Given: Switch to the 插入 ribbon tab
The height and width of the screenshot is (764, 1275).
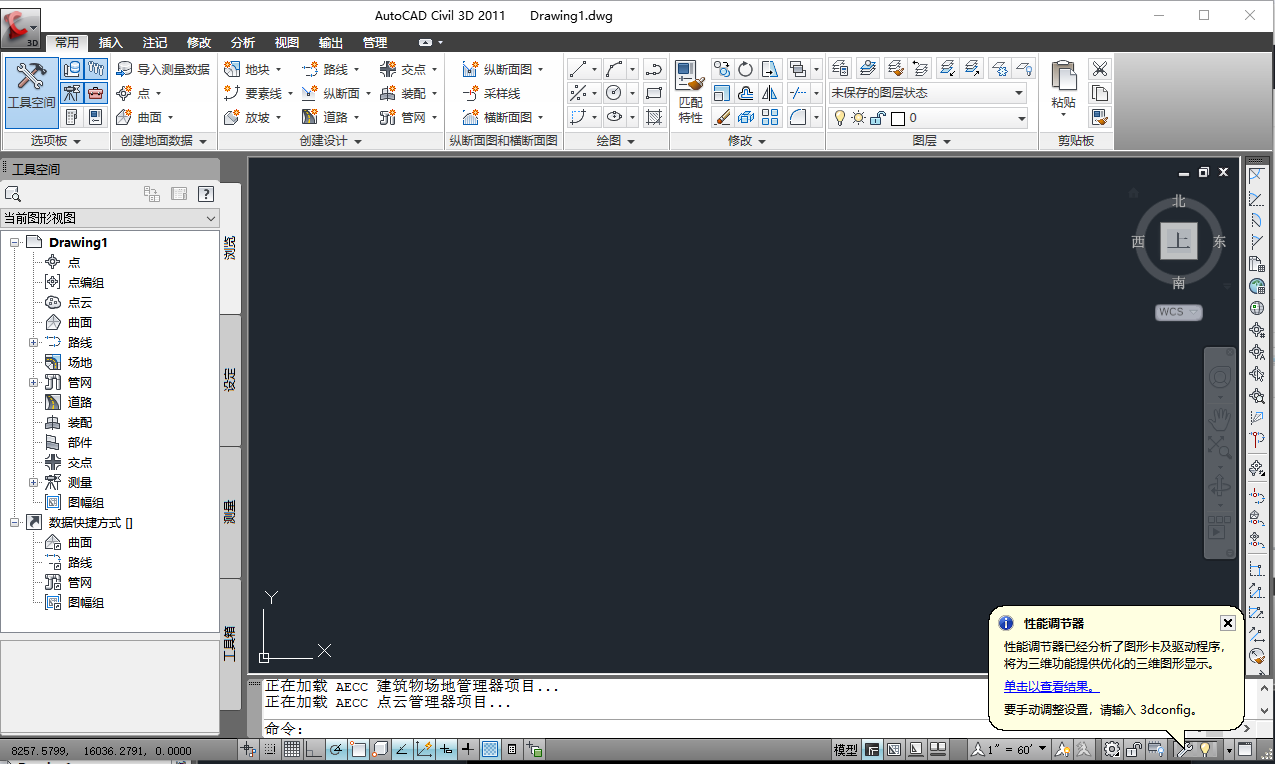Looking at the screenshot, I should tap(110, 43).
